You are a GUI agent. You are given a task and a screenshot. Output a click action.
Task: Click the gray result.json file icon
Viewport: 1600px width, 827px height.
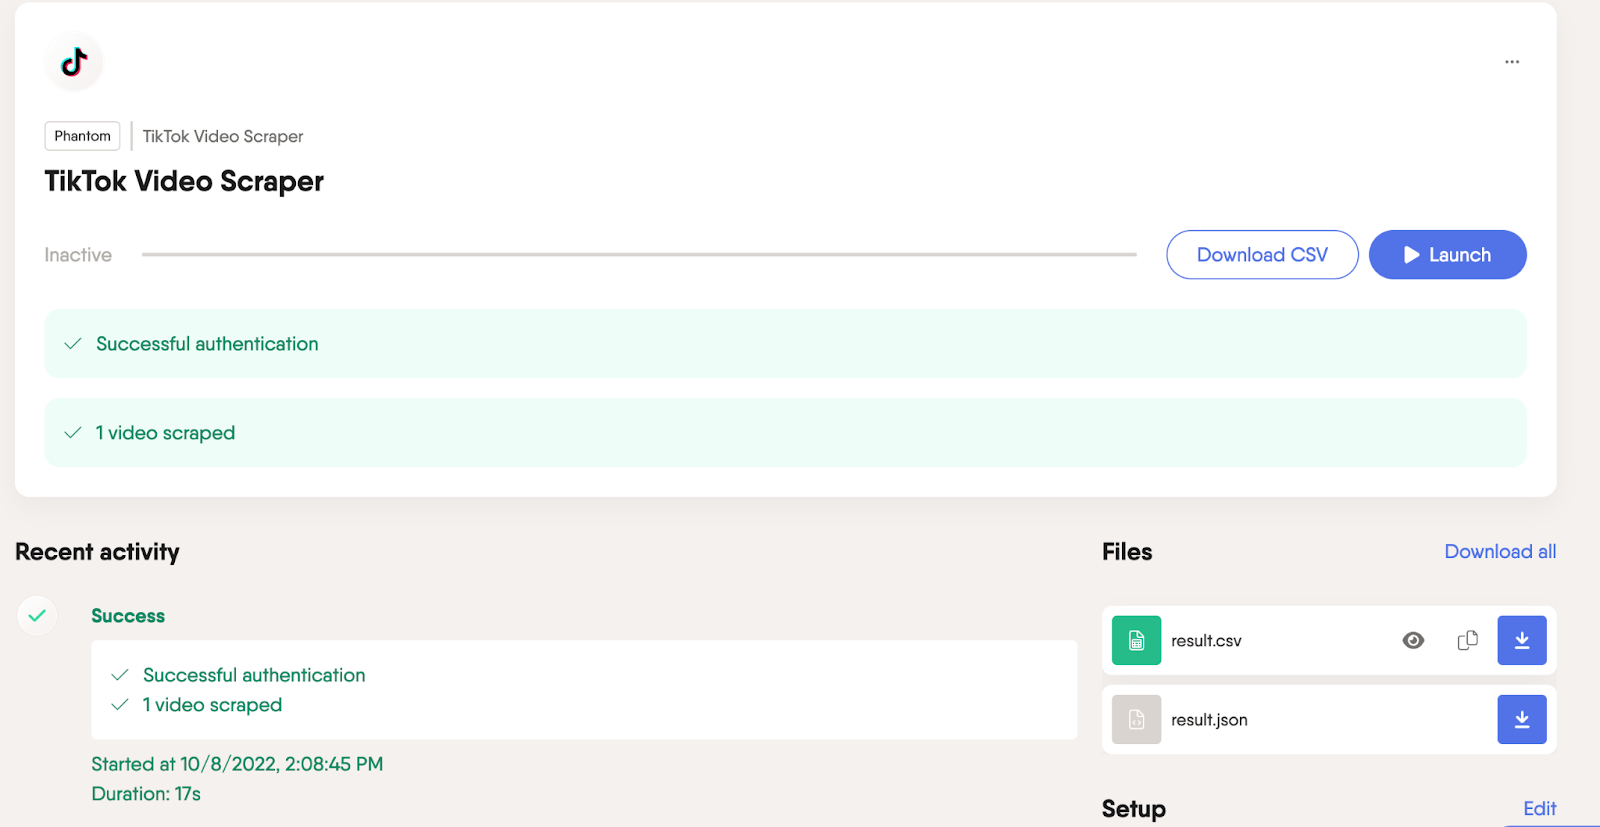click(1136, 720)
